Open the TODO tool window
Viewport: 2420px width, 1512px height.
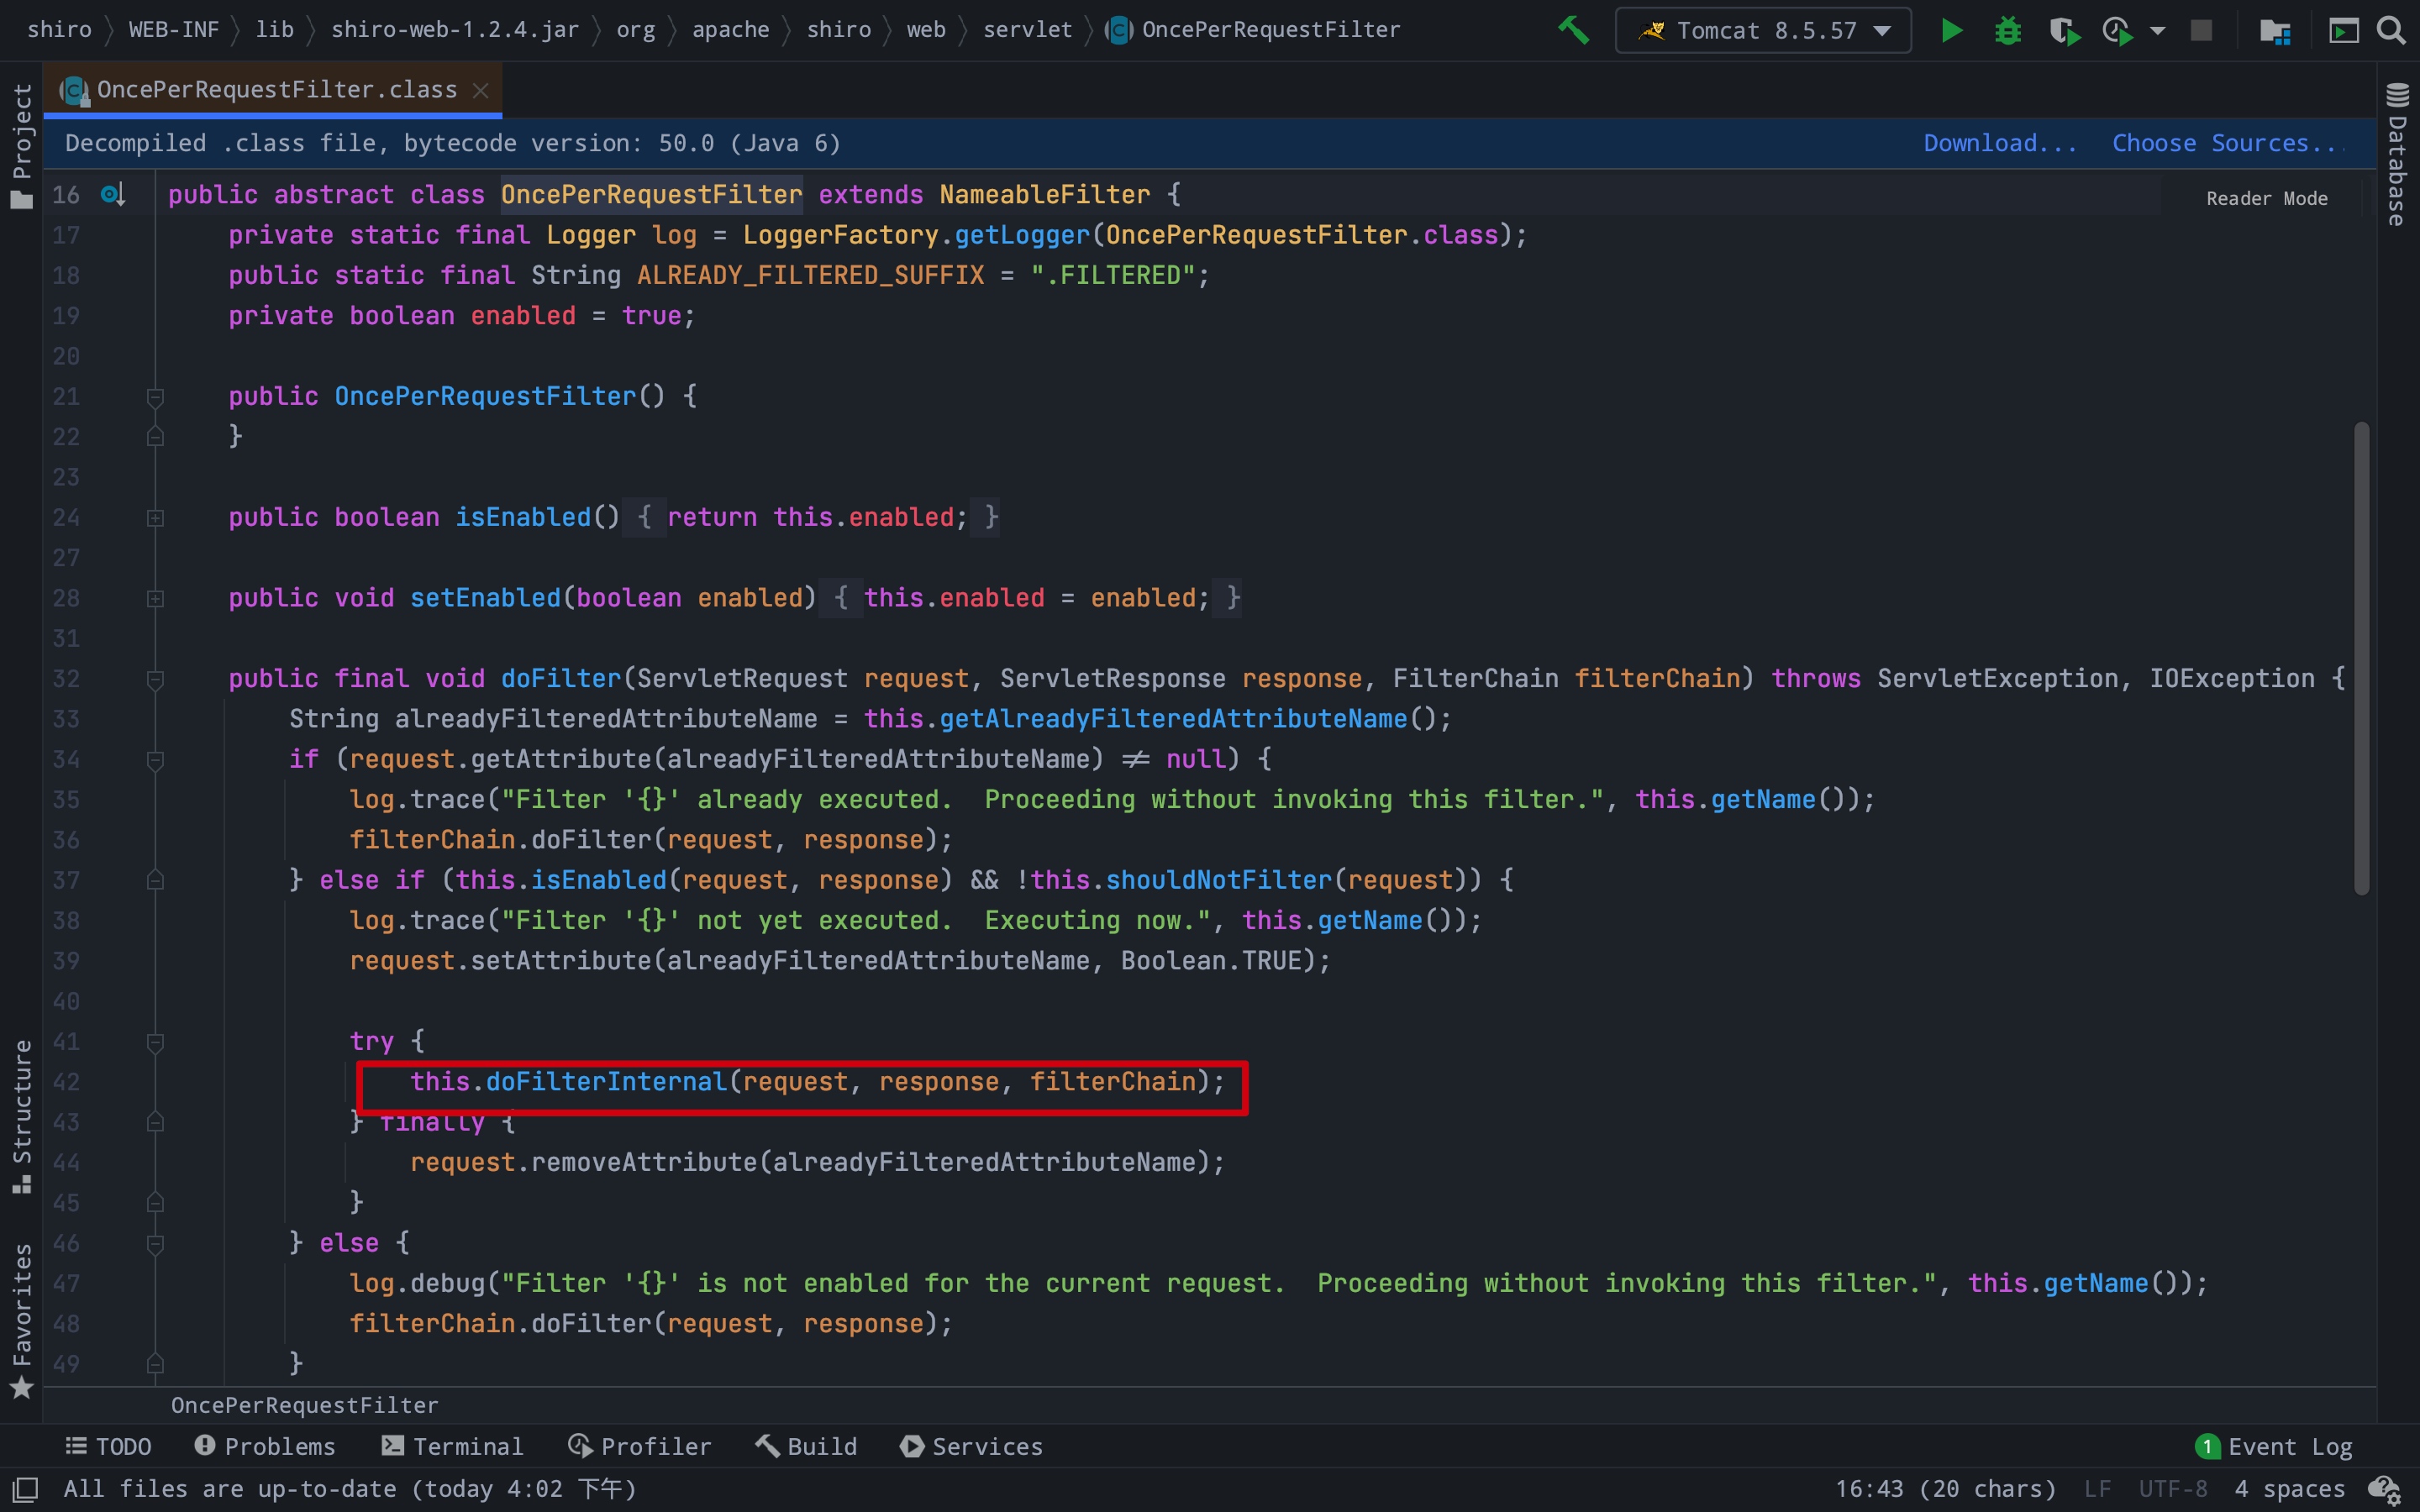click(108, 1446)
